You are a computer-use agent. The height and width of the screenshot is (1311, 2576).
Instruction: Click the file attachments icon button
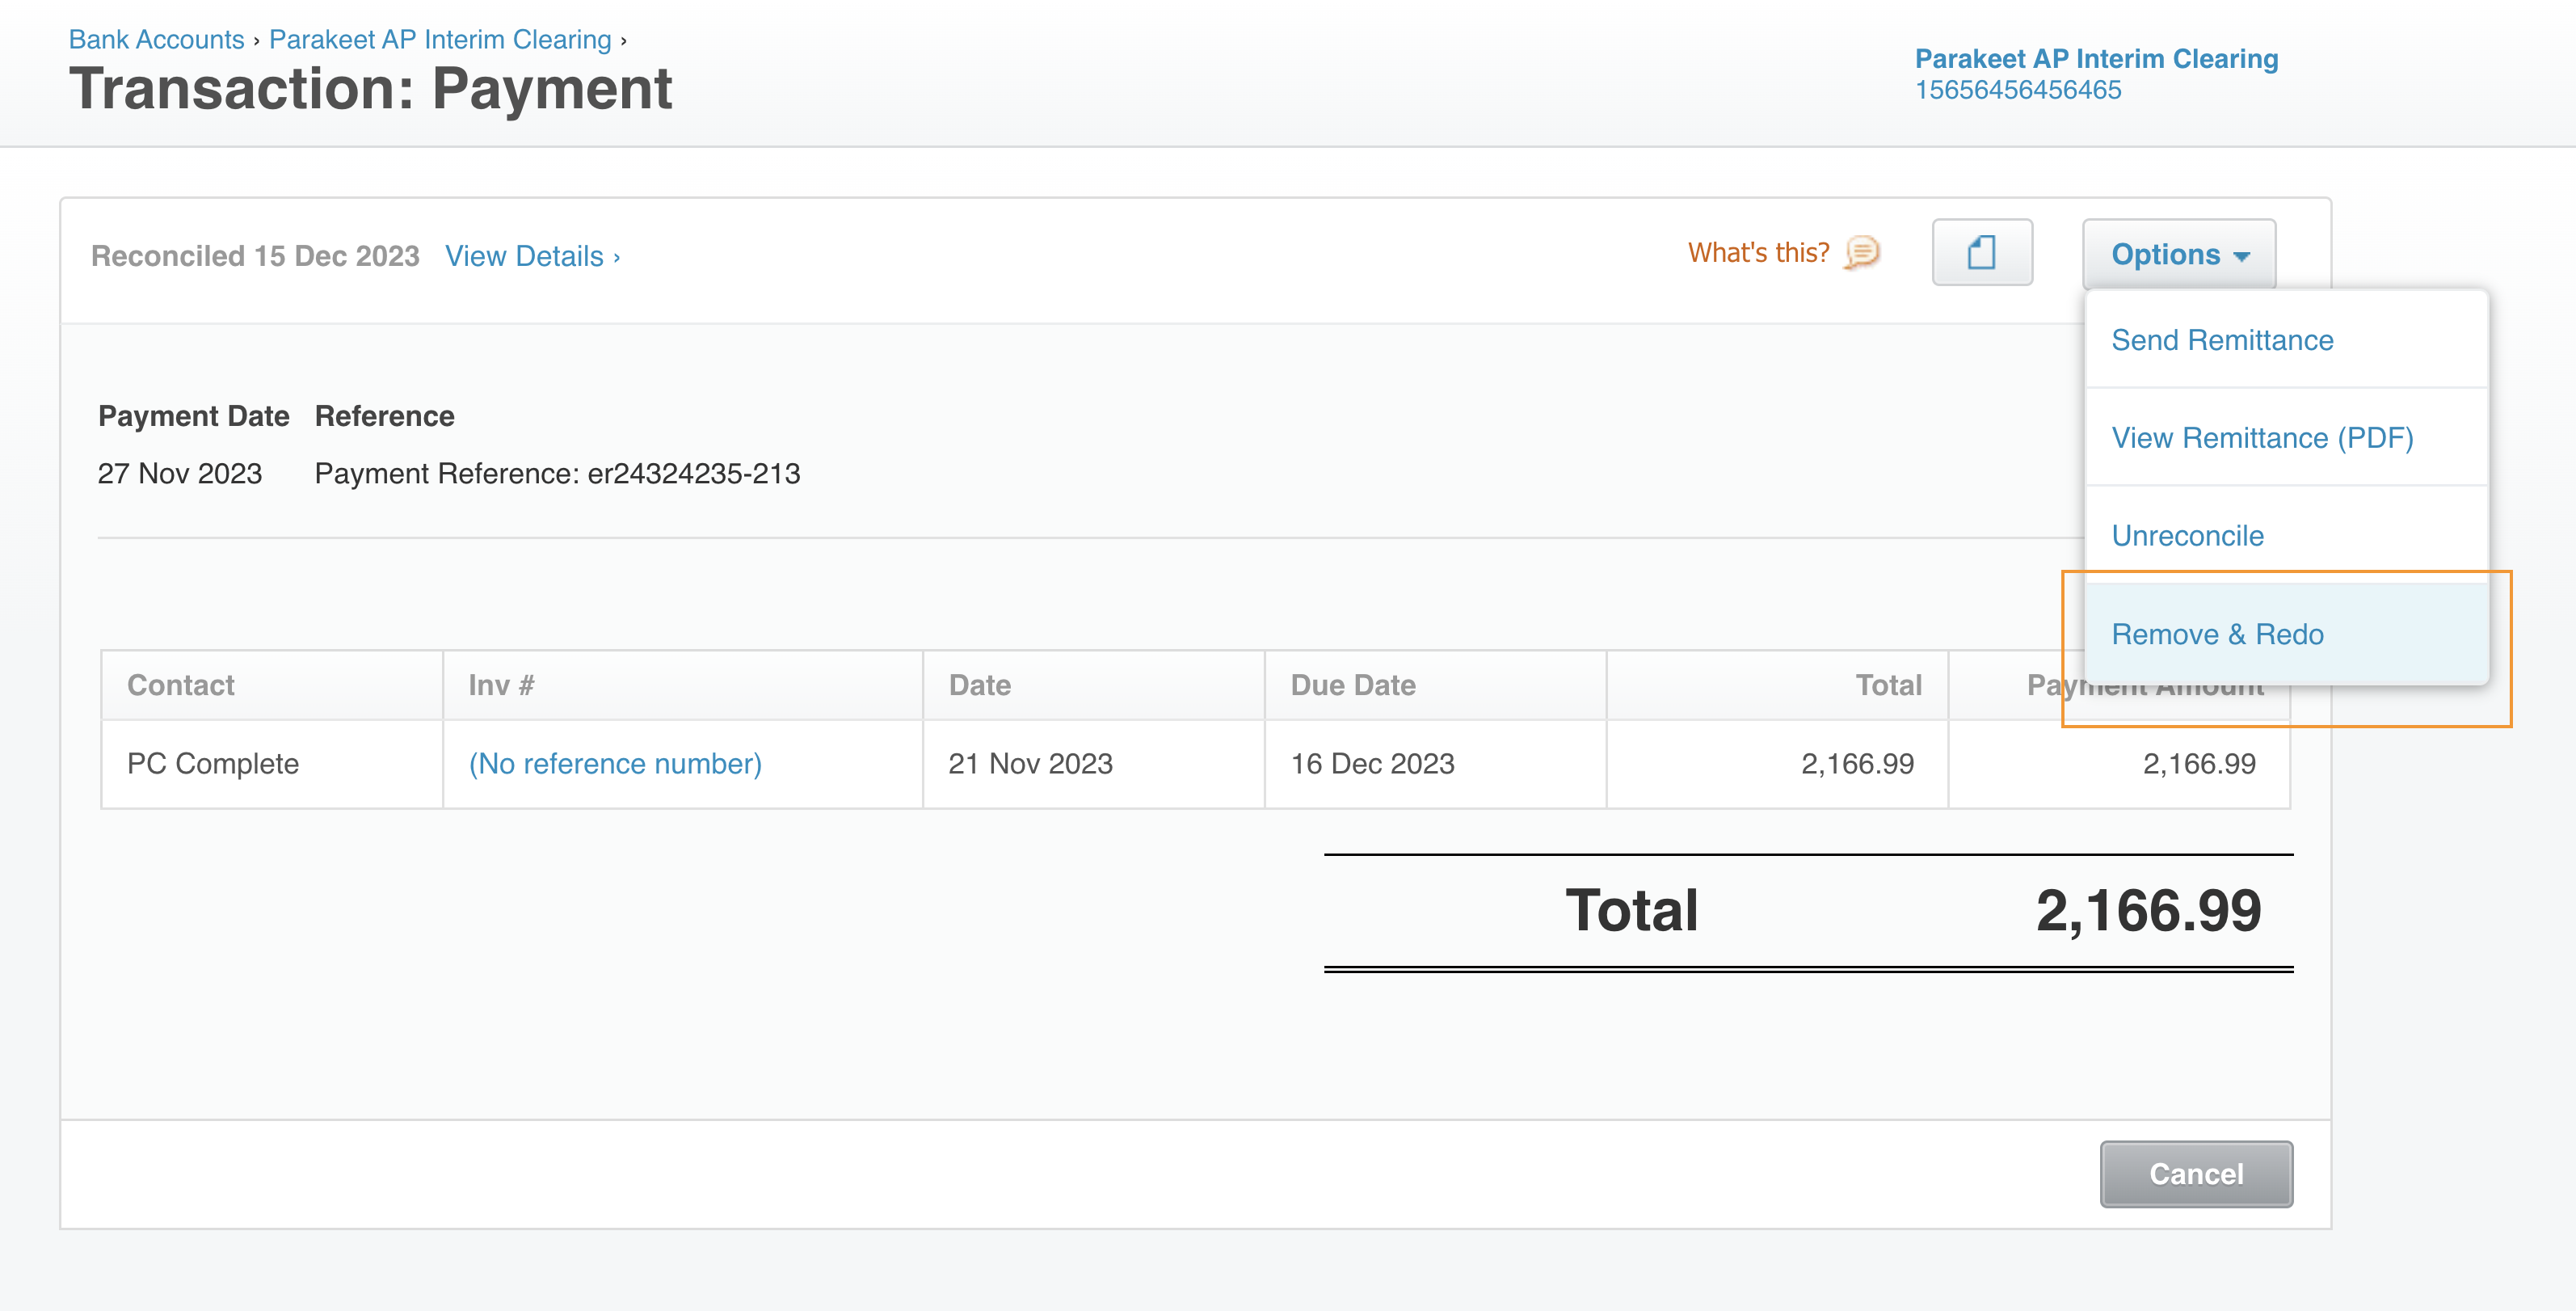[x=1981, y=253]
